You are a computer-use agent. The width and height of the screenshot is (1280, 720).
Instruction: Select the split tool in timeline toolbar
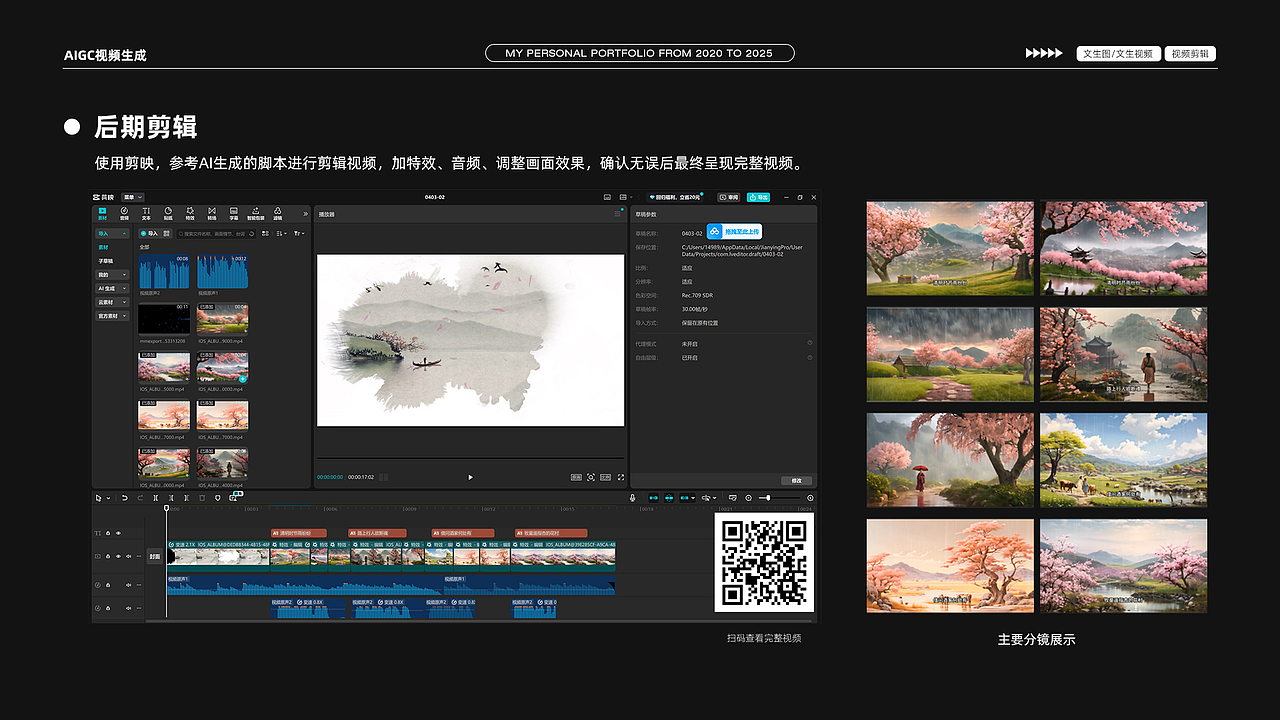[155, 498]
